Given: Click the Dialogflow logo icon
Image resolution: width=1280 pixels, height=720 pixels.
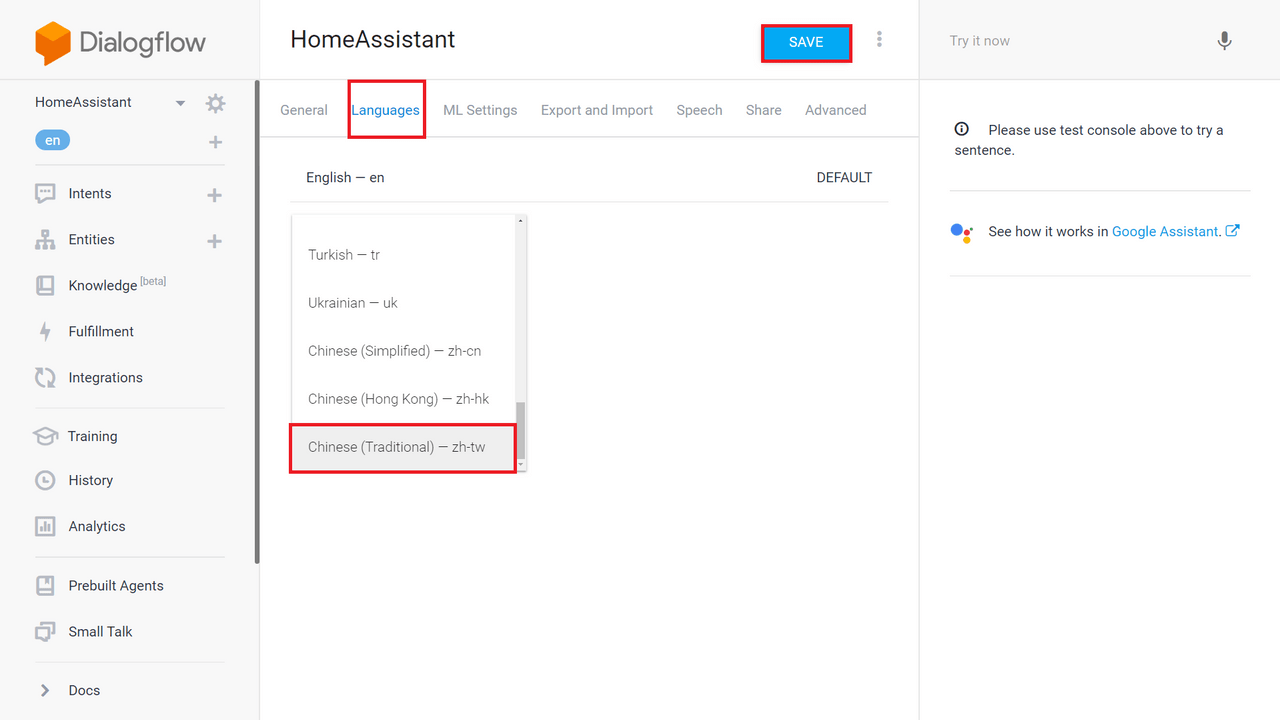Looking at the screenshot, I should click(53, 43).
